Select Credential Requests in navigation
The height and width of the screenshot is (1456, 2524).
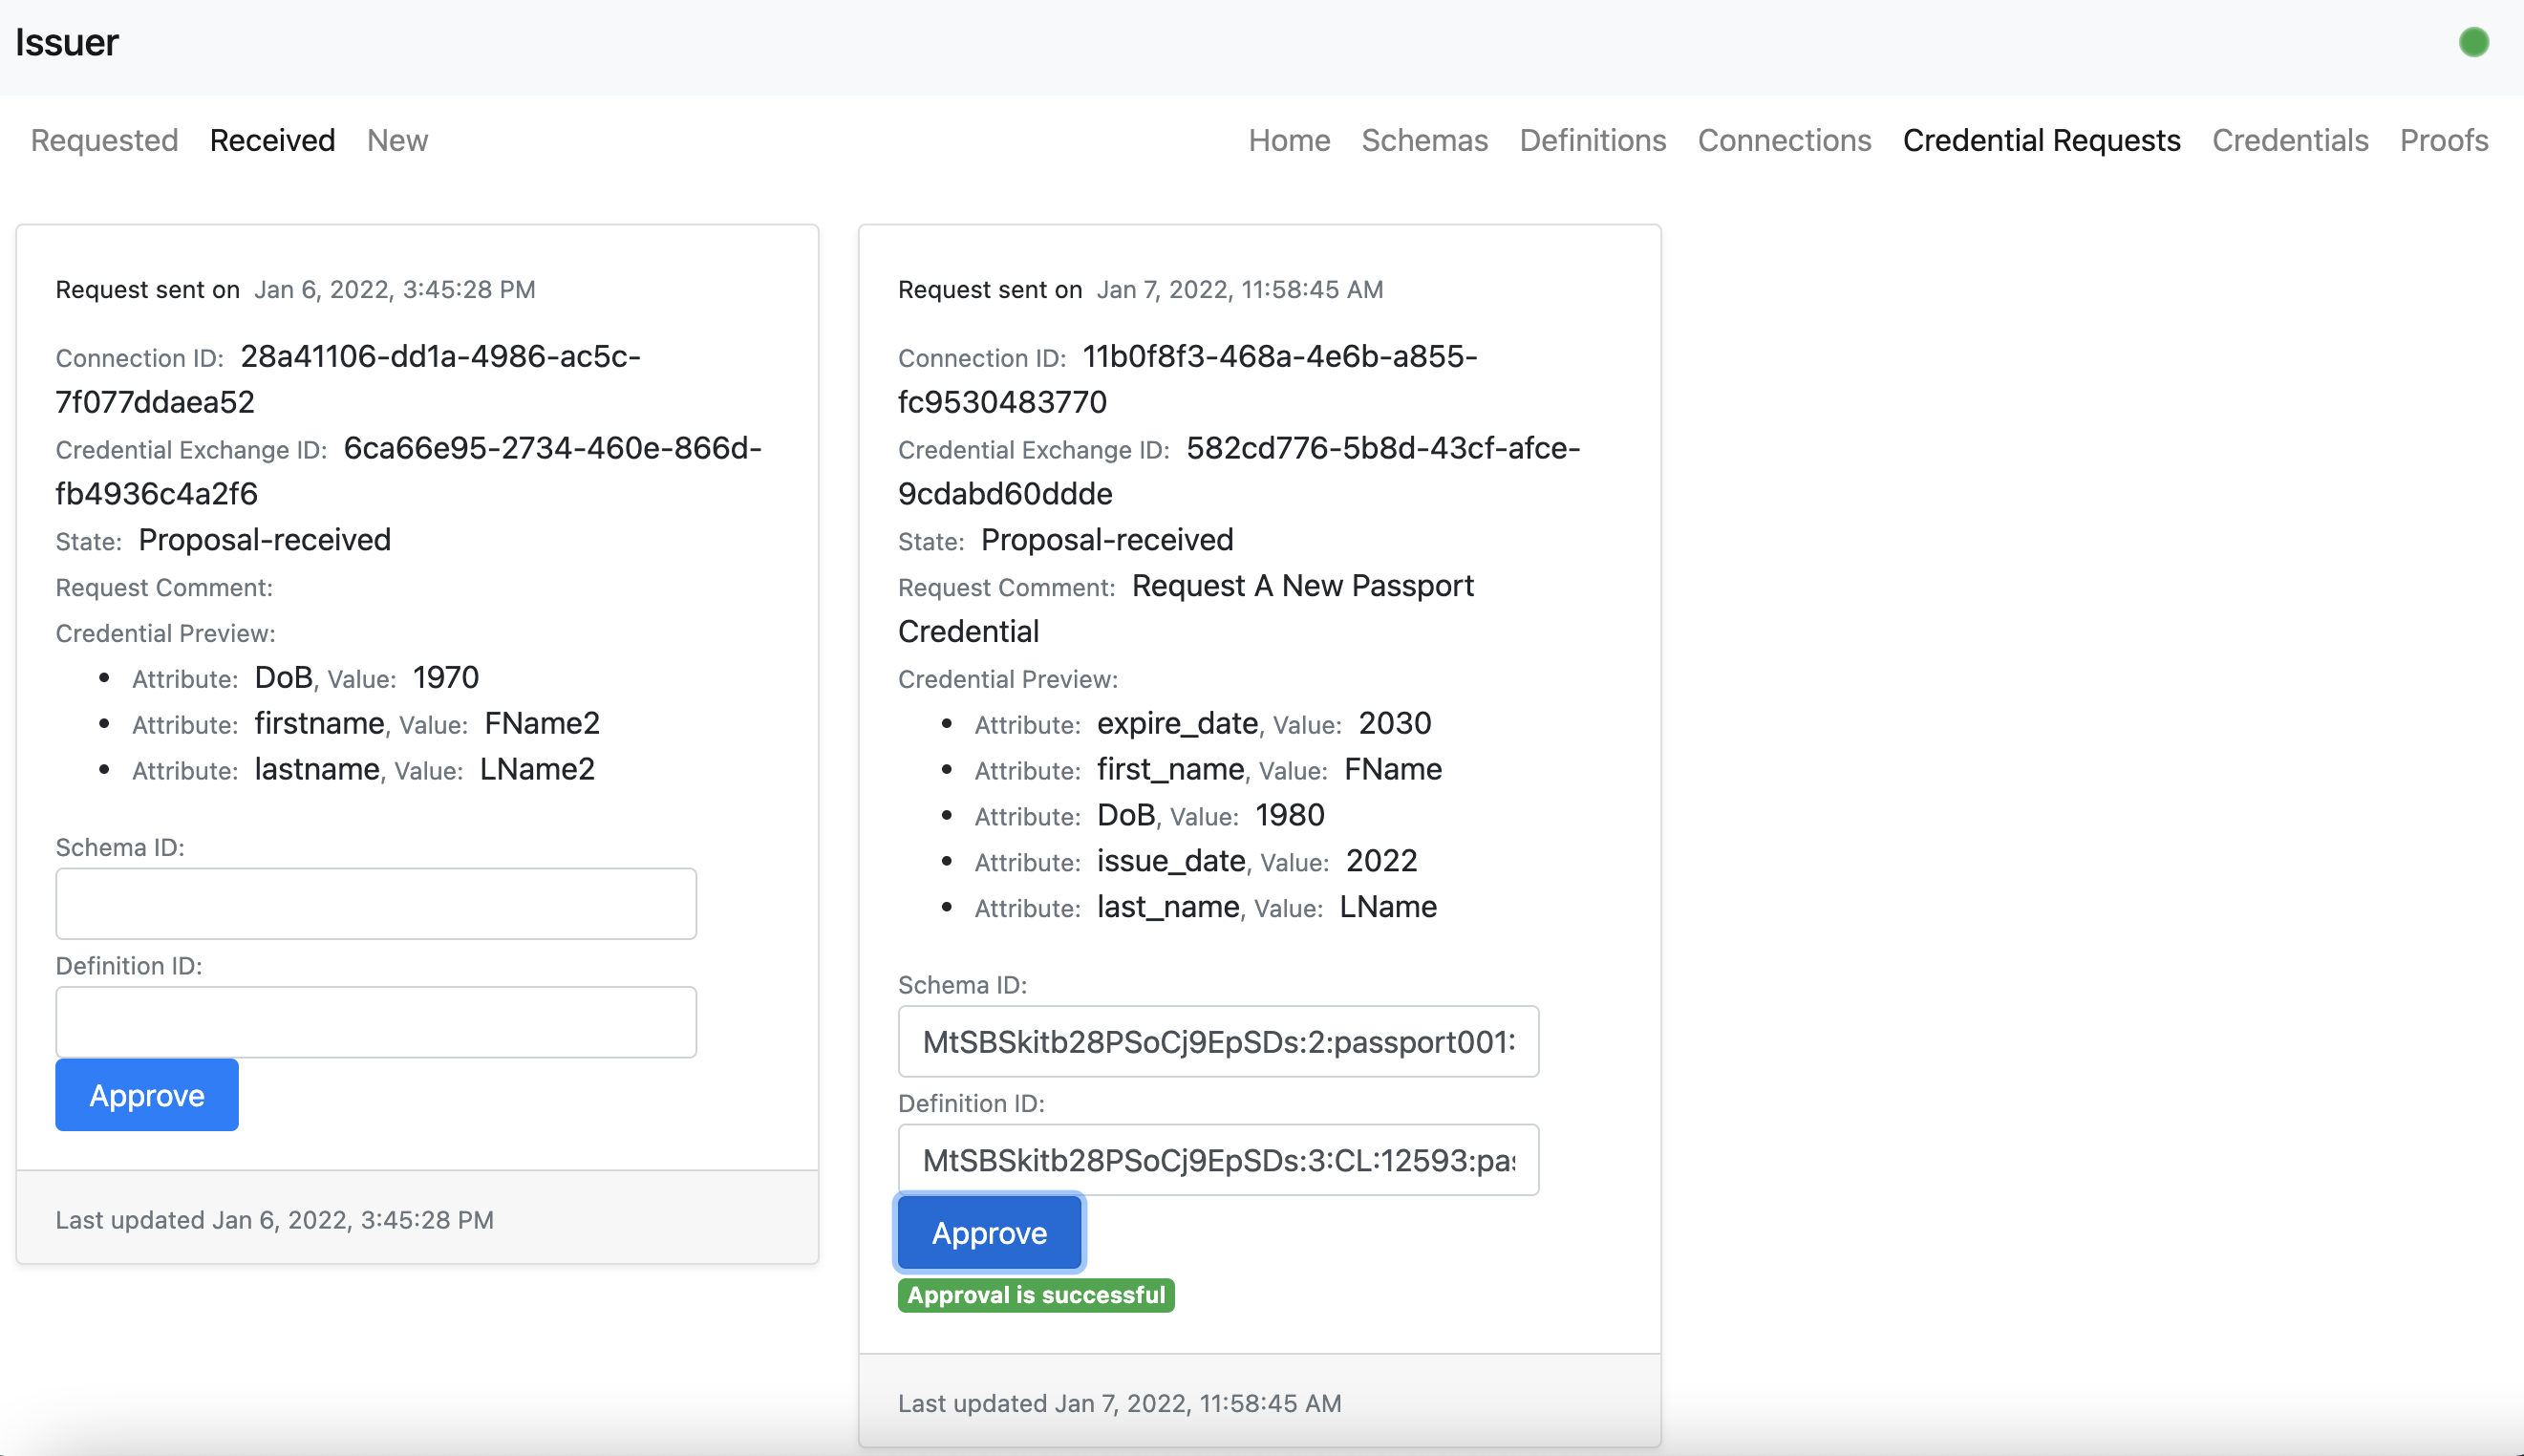click(x=2041, y=140)
